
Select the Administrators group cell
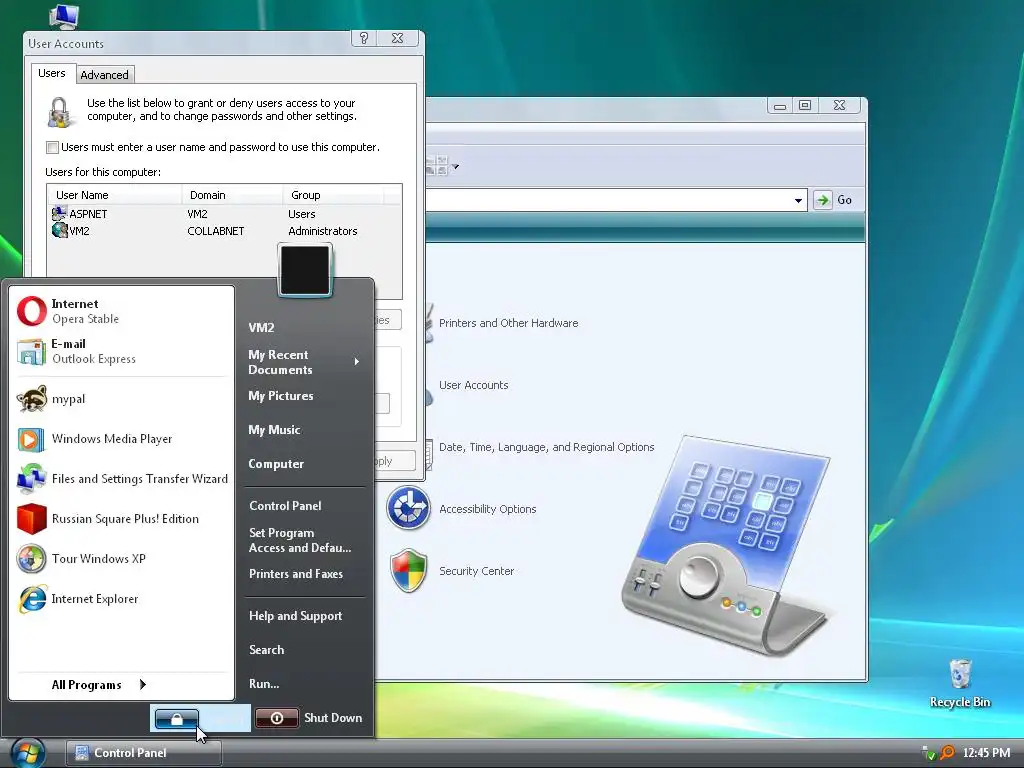[323, 231]
